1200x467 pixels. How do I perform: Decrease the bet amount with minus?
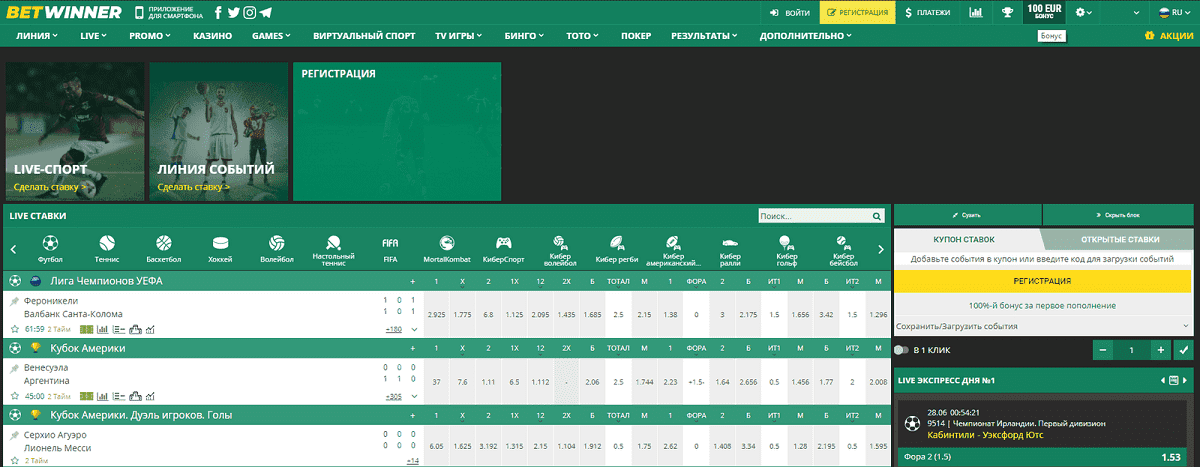pyautogui.click(x=1101, y=350)
